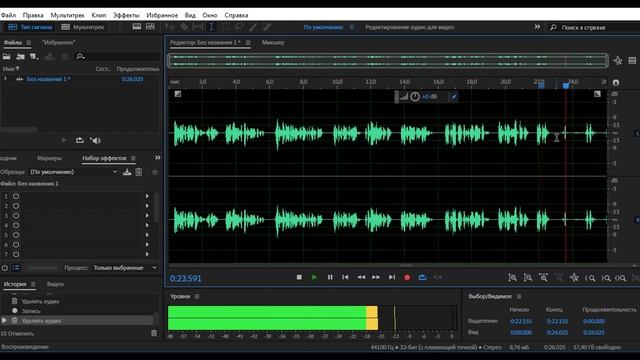640x360 pixels.
Task: Select the Time Selection tool
Action: pos(211,27)
